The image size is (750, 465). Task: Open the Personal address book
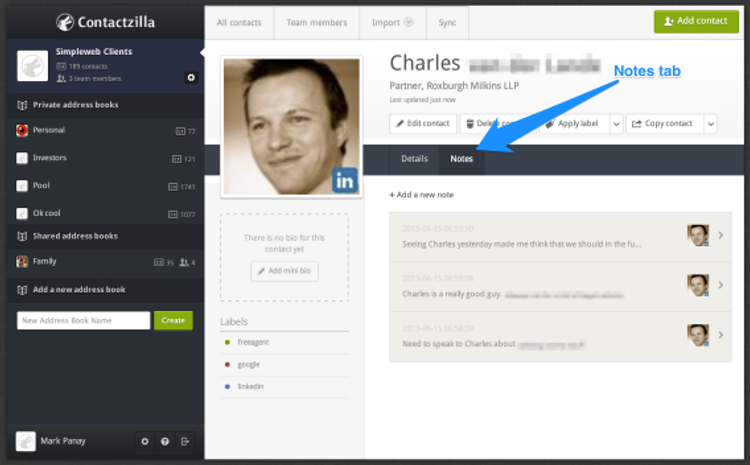105,130
